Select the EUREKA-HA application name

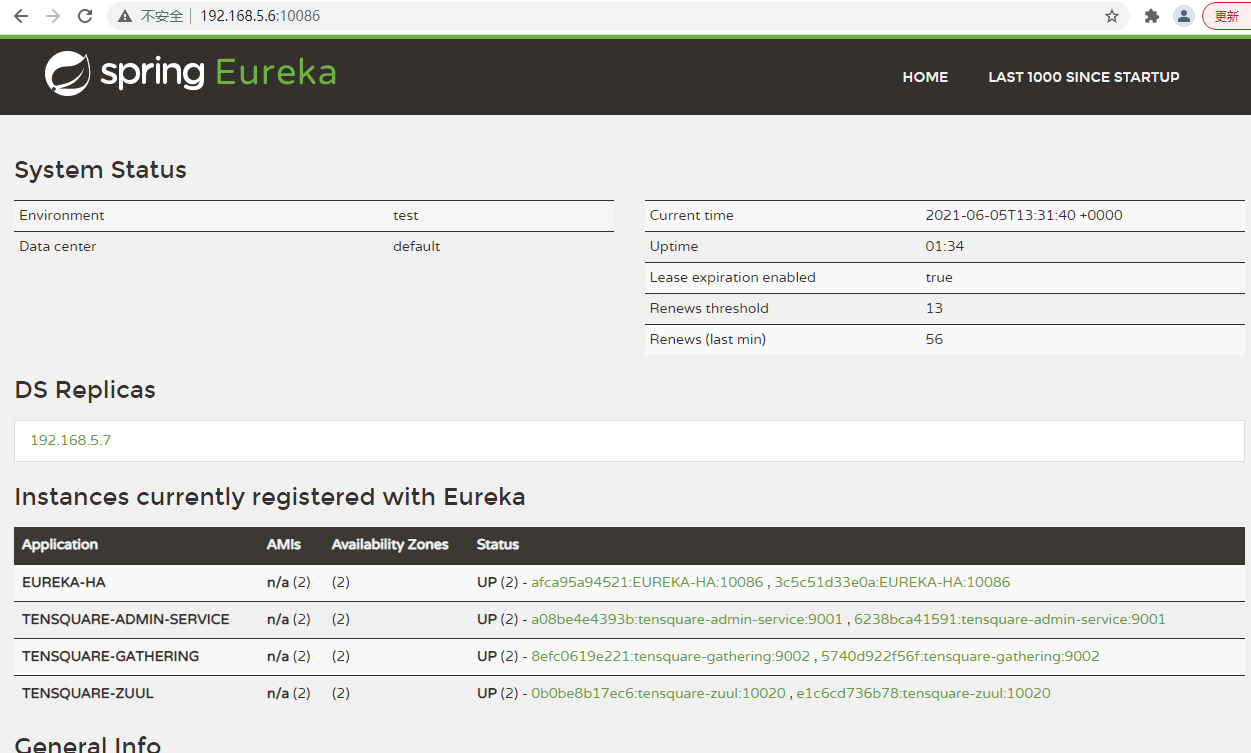63,582
